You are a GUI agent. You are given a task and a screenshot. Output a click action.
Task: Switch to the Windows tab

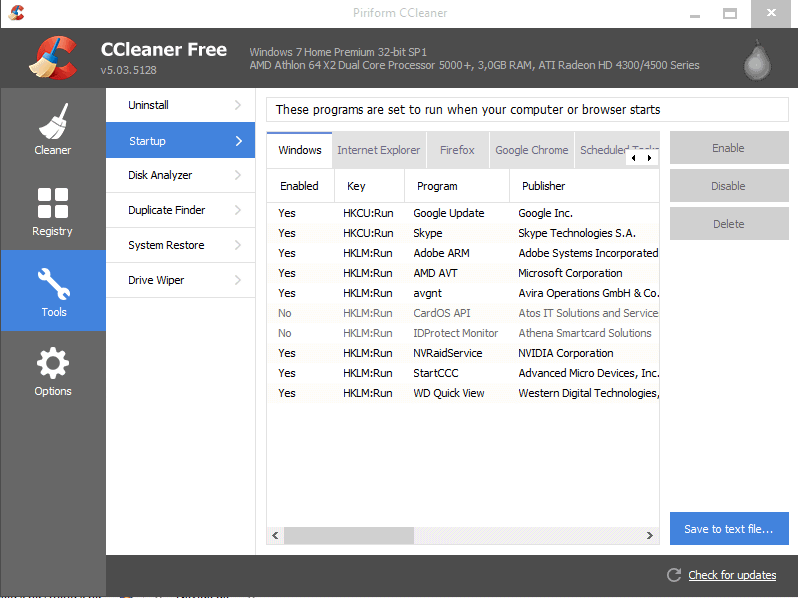click(299, 150)
